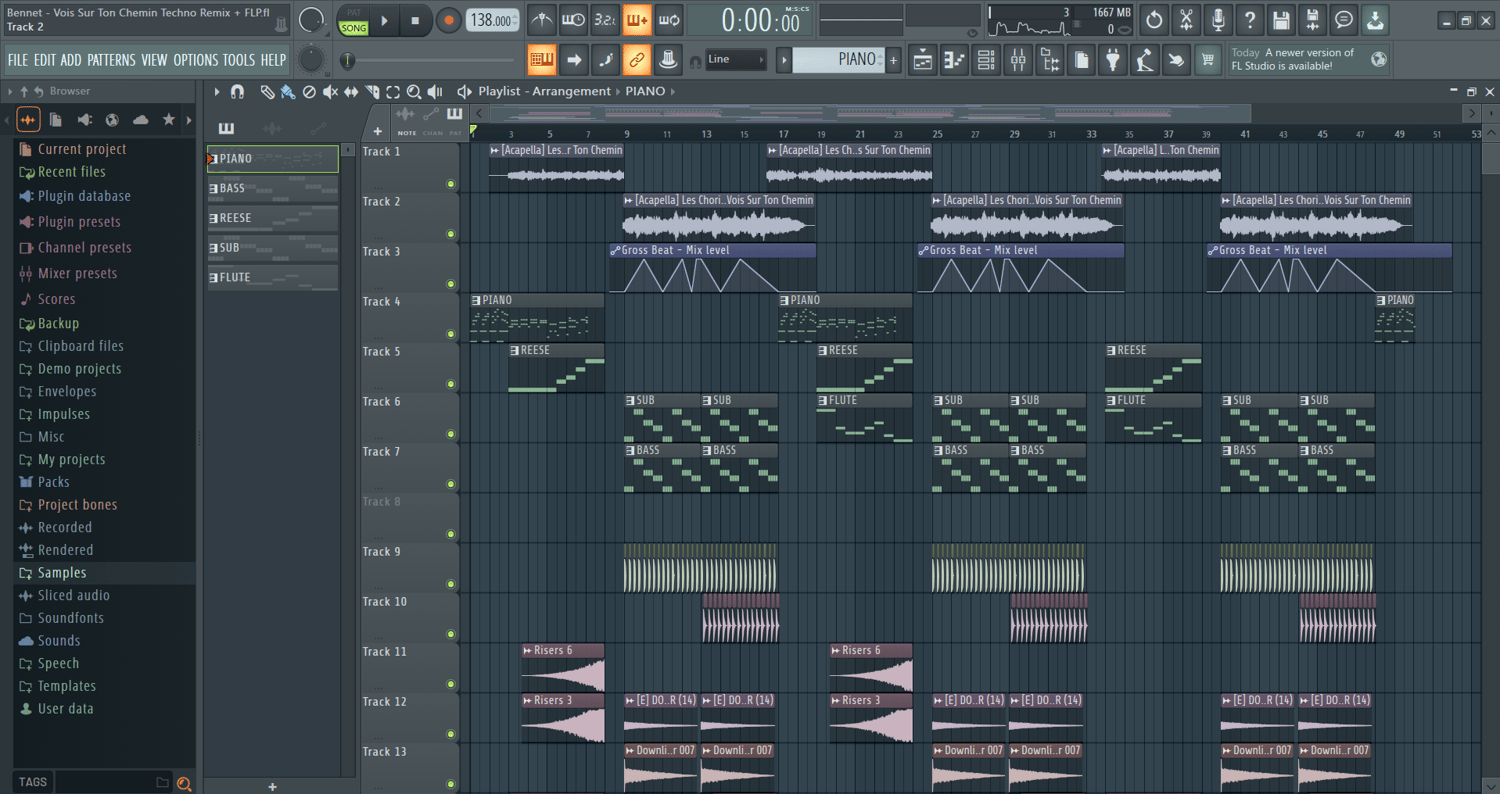This screenshot has width=1500, height=794.
Task: Toggle the recording countdown icon
Action: [605, 19]
